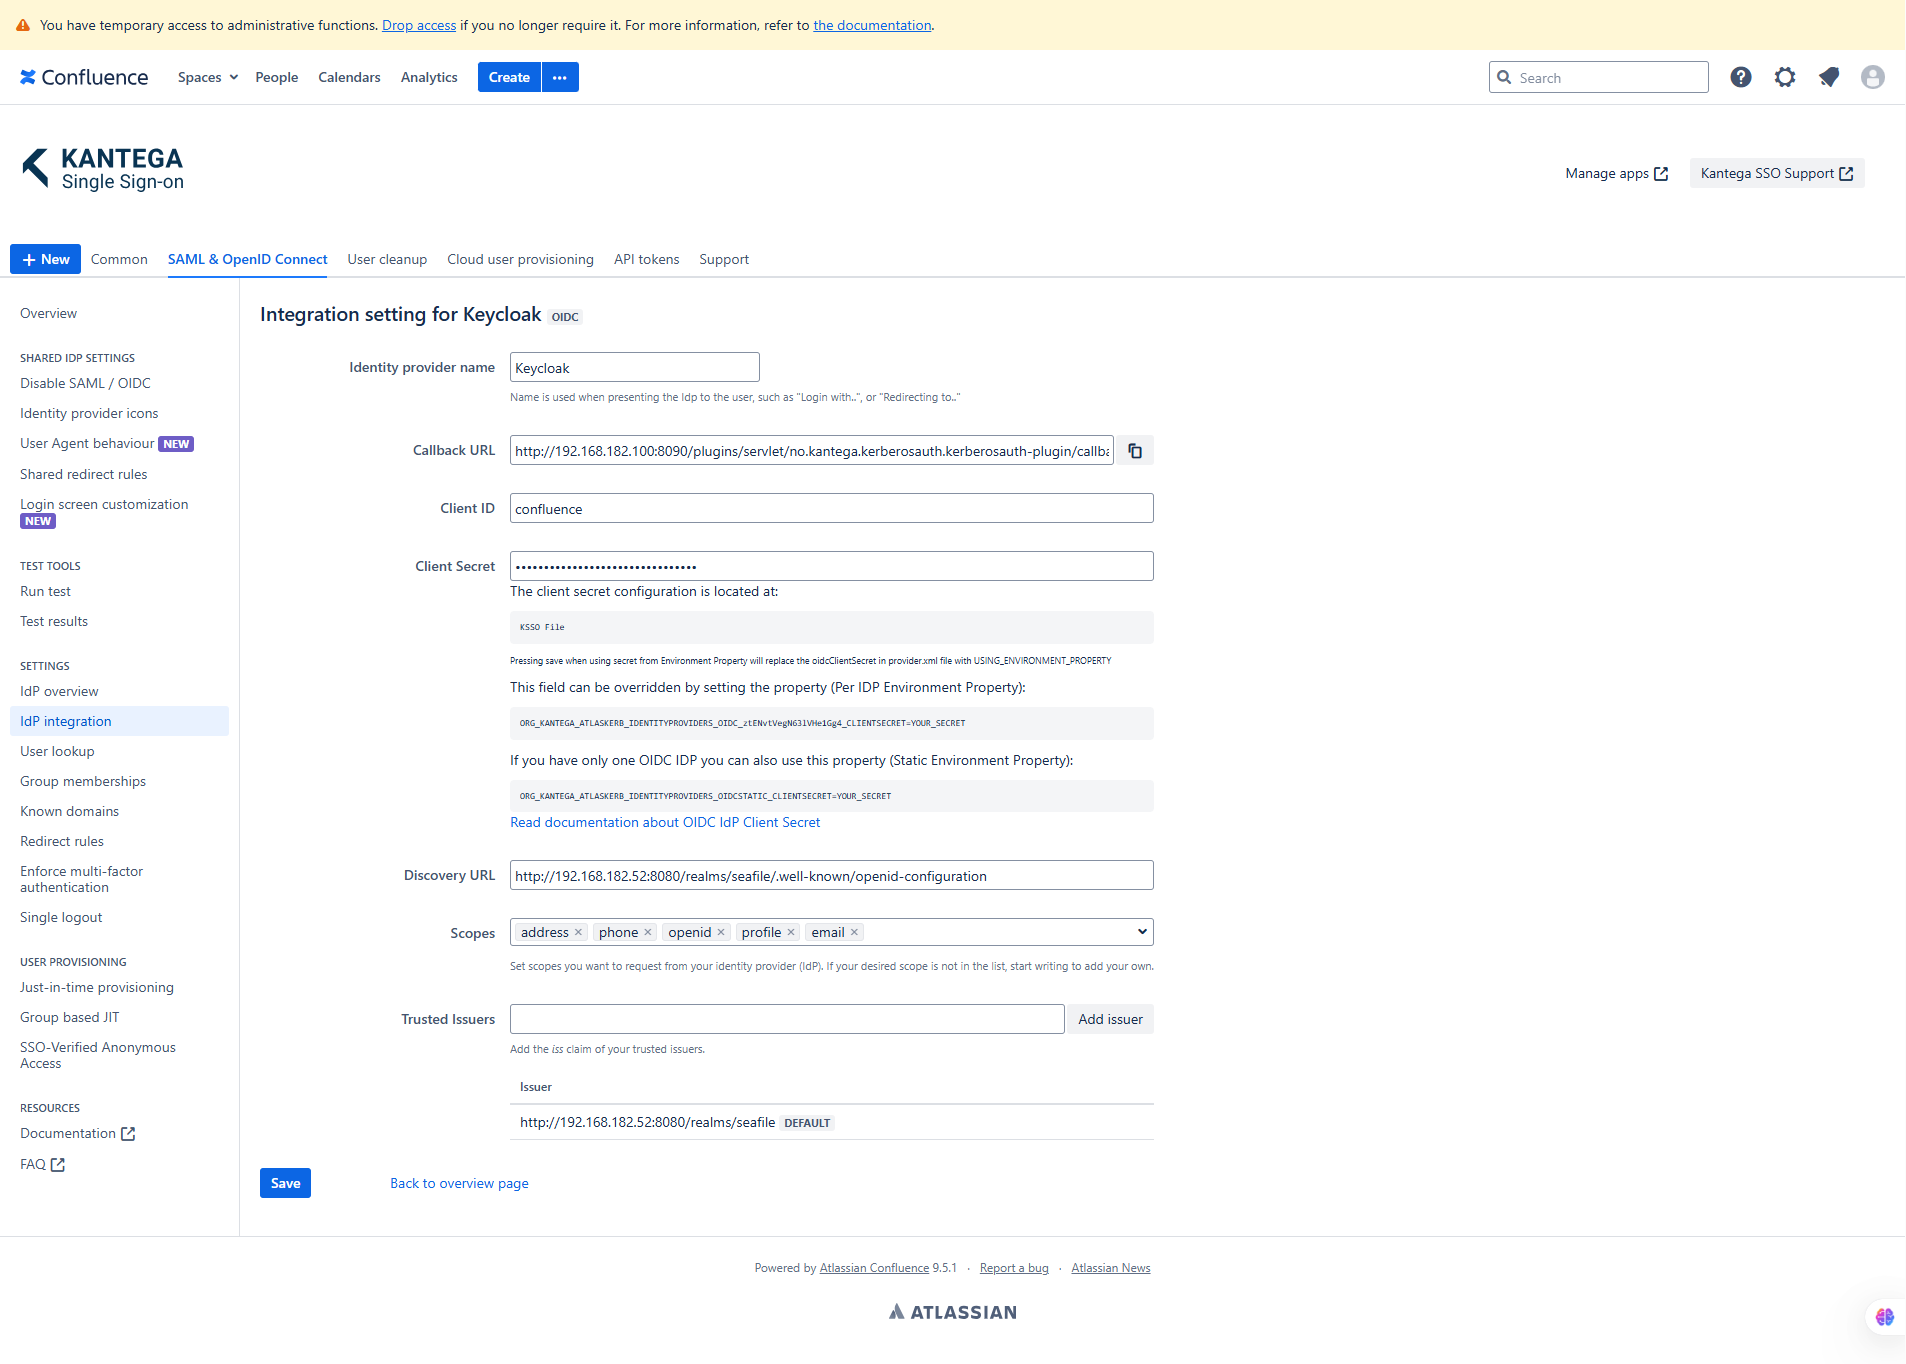Open the Calendars menu item
Viewport: 1906px width, 1364px height.
pos(349,77)
